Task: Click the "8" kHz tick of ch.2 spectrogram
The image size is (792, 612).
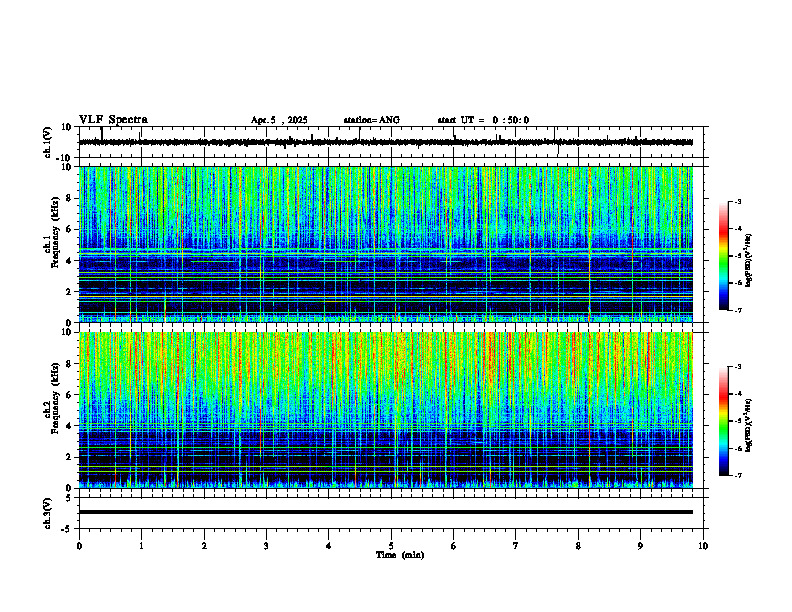Action: [71, 364]
